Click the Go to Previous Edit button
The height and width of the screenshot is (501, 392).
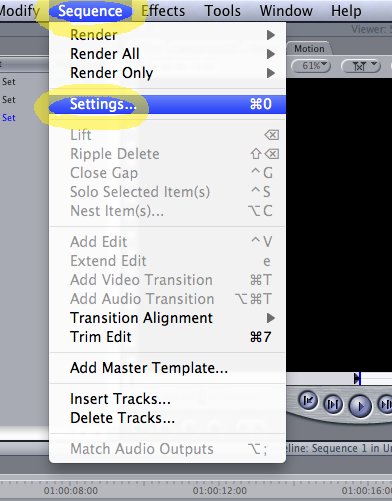click(307, 400)
